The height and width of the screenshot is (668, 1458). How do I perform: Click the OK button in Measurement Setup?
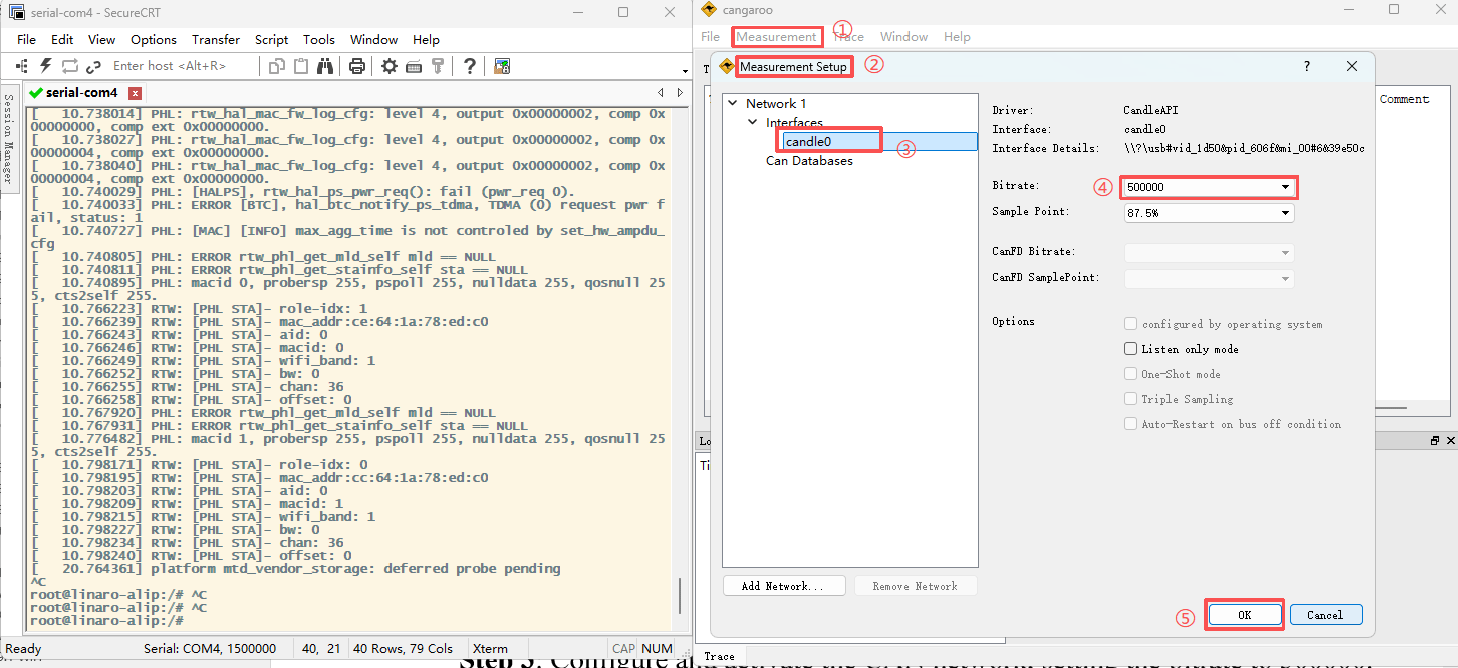point(1244,615)
